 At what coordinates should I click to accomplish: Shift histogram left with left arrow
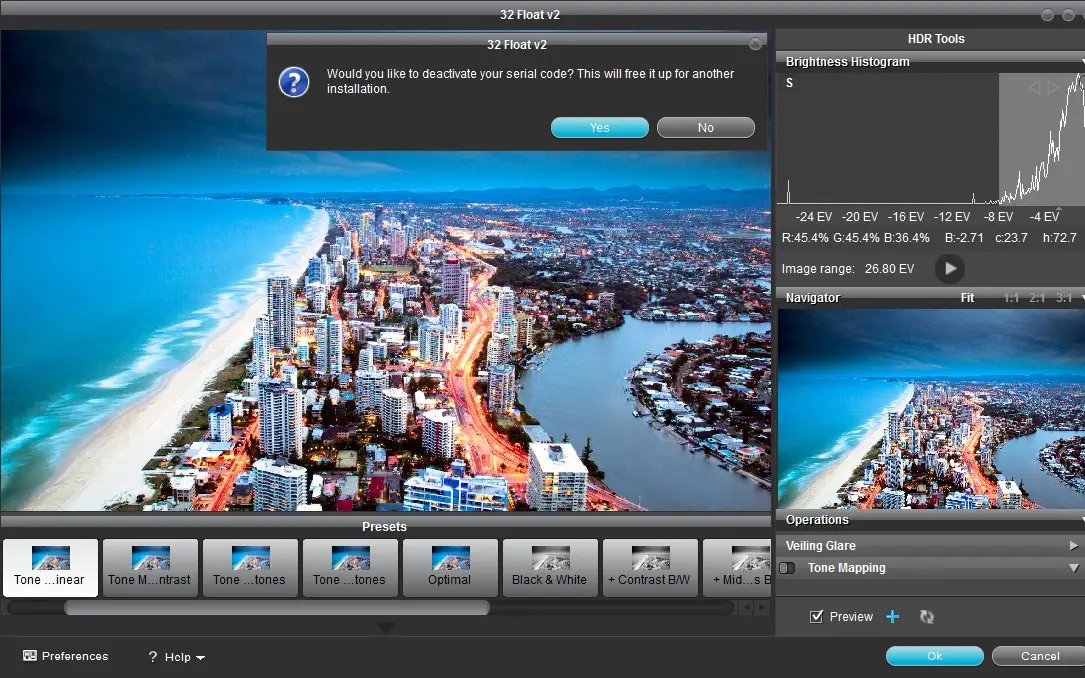click(x=1034, y=88)
